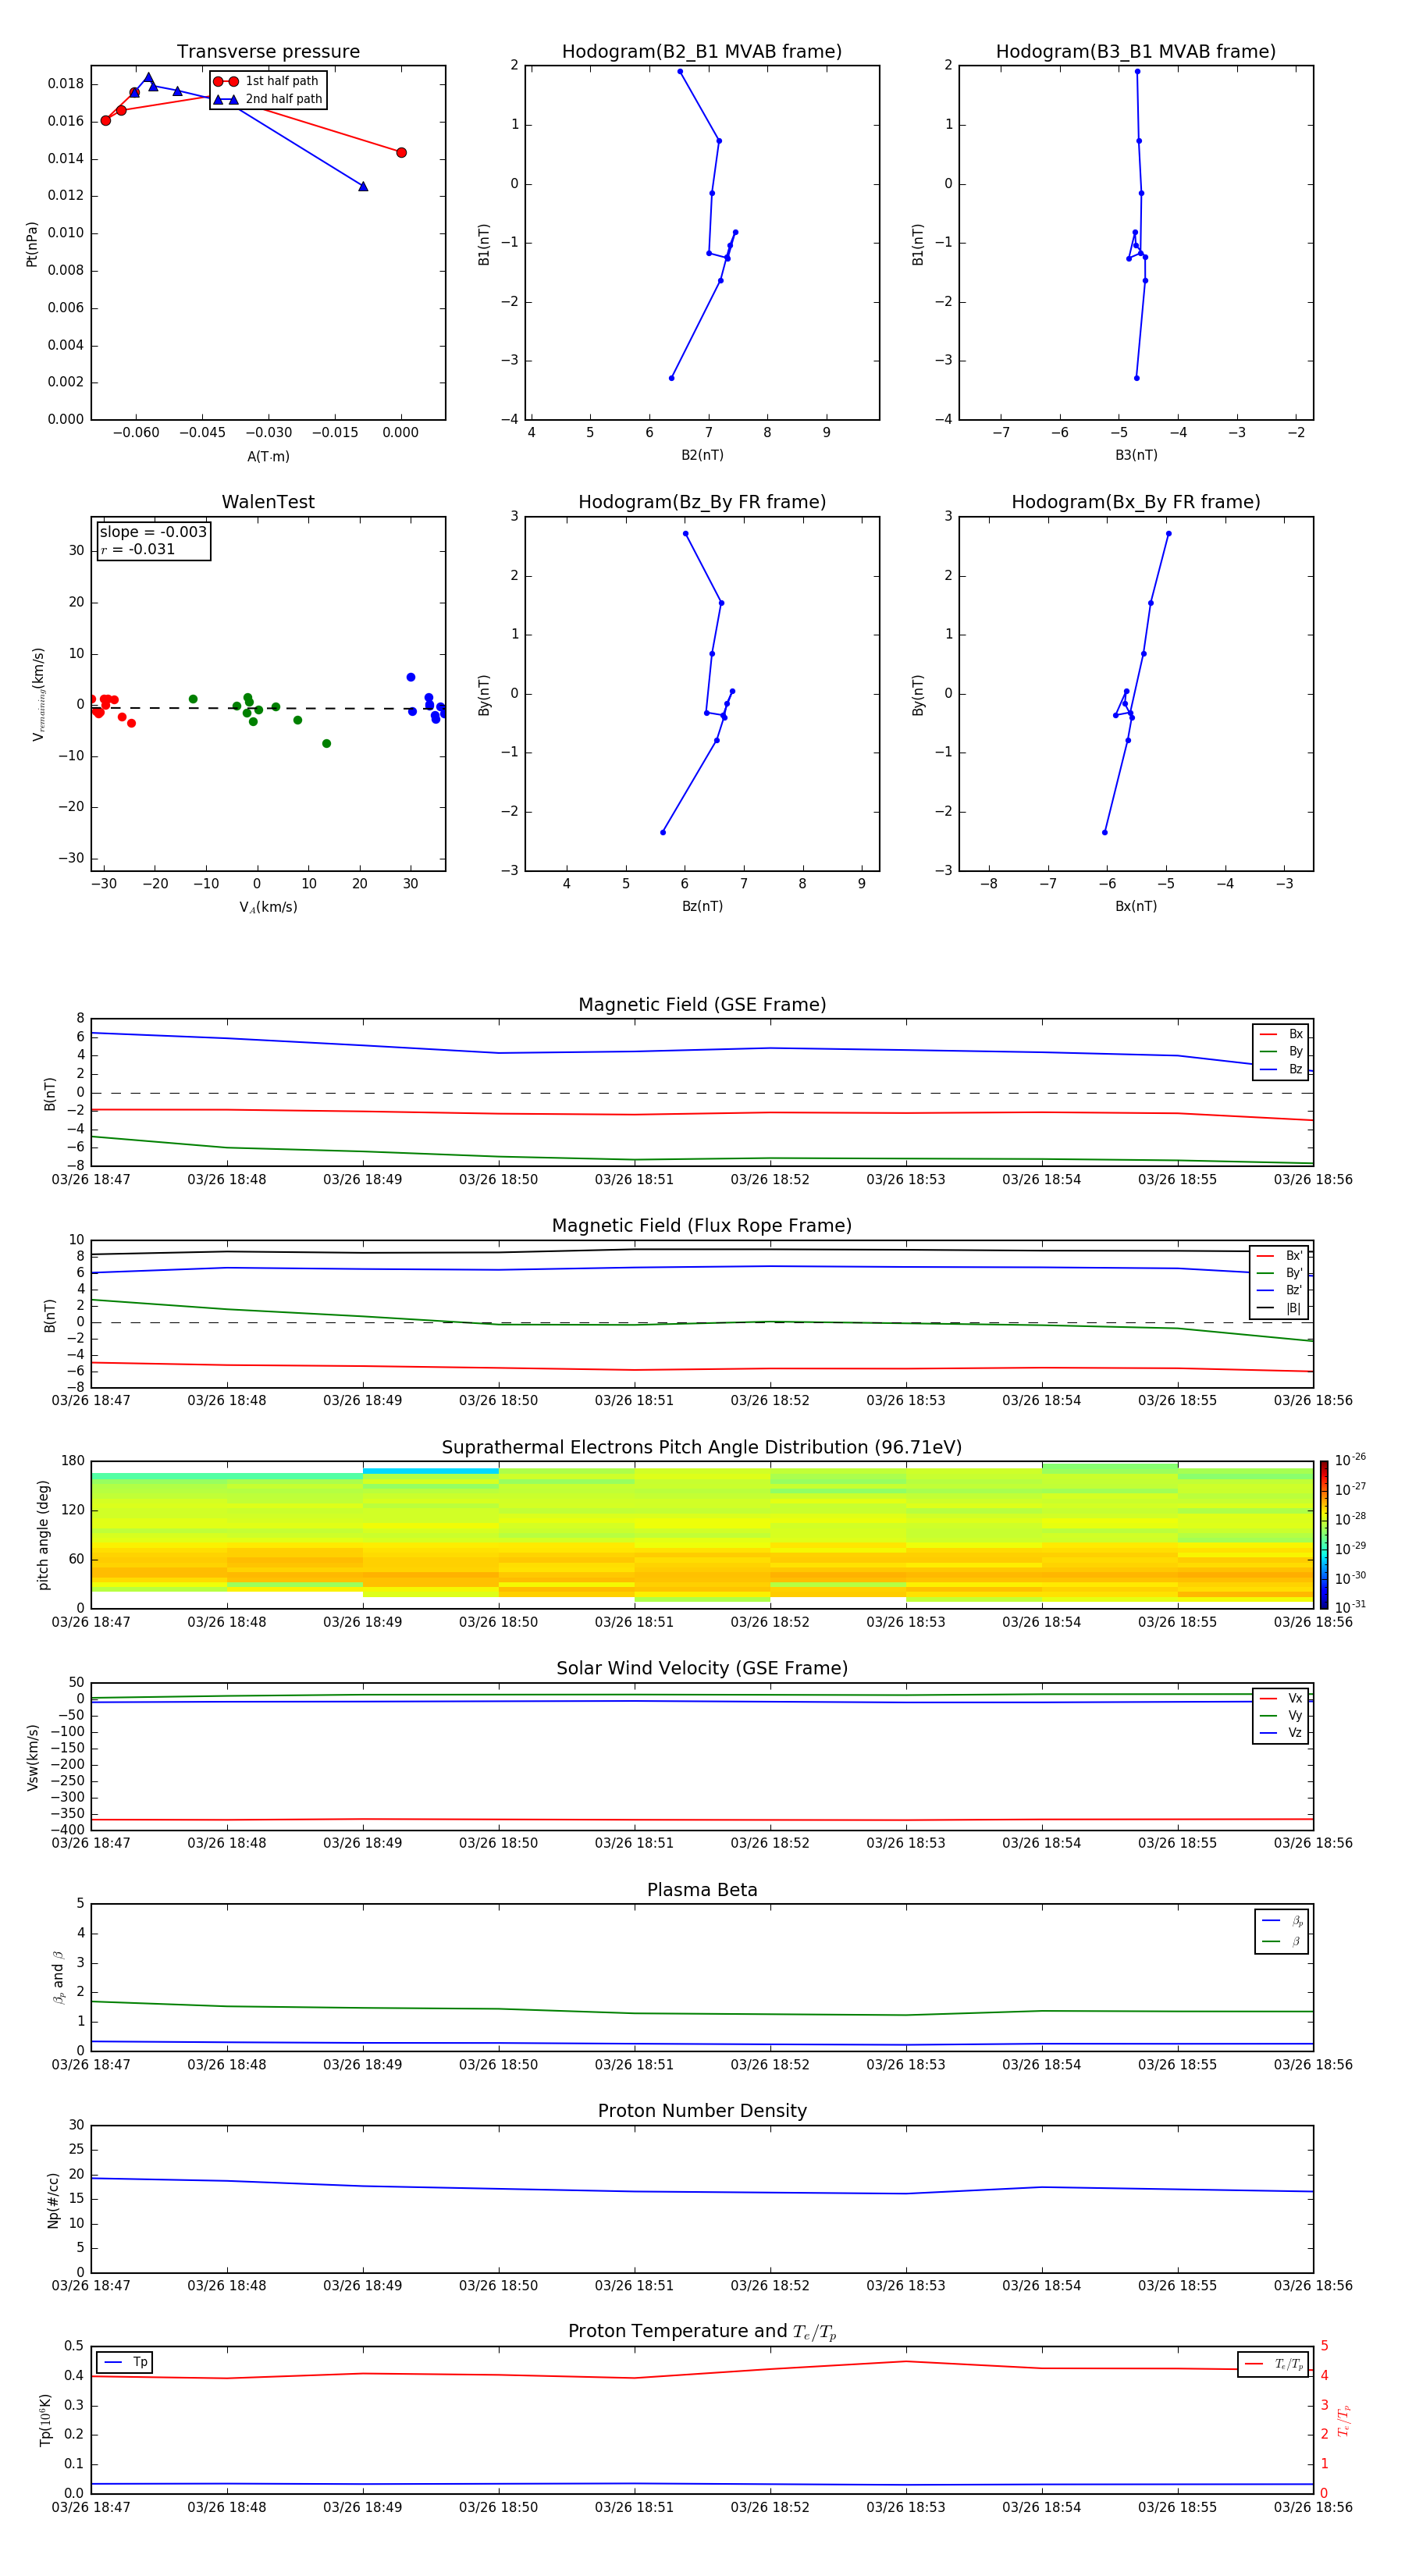Click '03/26 18:47' tick under Proton Temperature

click(x=91, y=2507)
